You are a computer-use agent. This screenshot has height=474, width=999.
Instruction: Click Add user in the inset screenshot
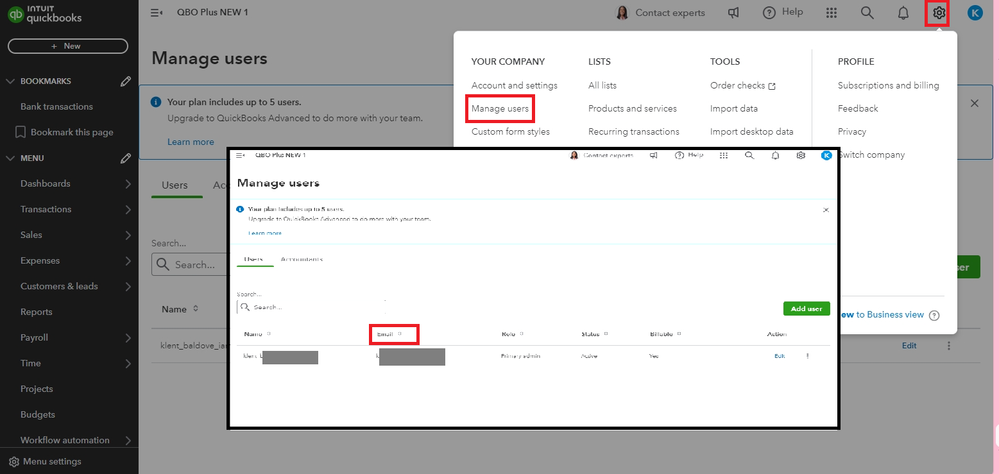coord(806,308)
